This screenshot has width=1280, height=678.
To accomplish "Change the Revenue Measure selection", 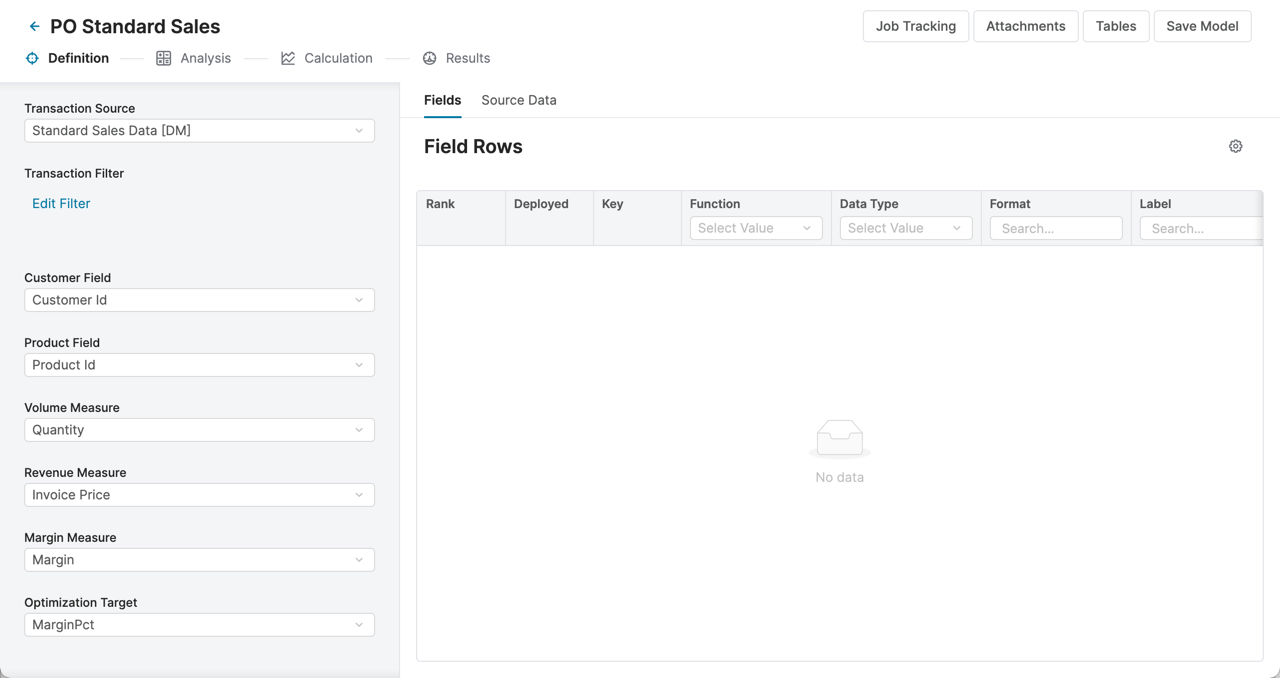I will [x=199, y=495].
